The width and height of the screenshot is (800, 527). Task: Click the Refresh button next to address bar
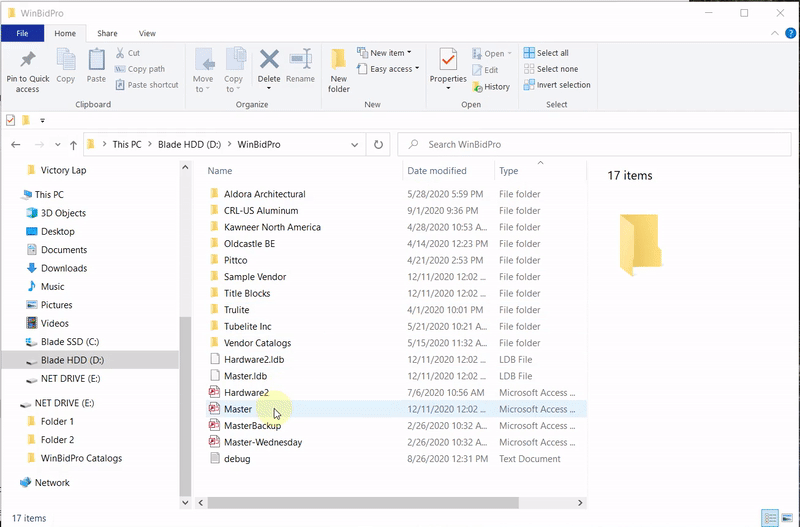378,144
